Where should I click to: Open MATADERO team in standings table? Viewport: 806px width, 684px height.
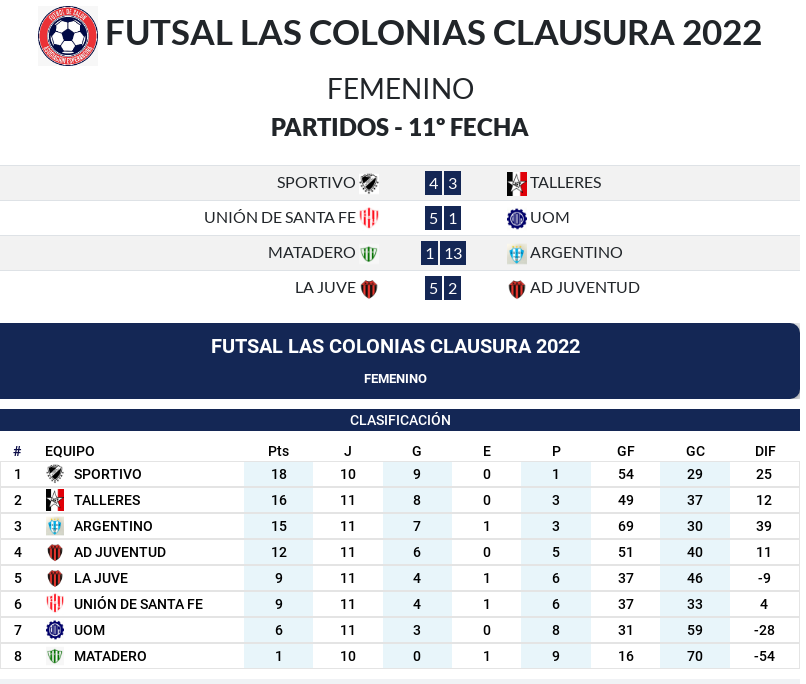110,656
